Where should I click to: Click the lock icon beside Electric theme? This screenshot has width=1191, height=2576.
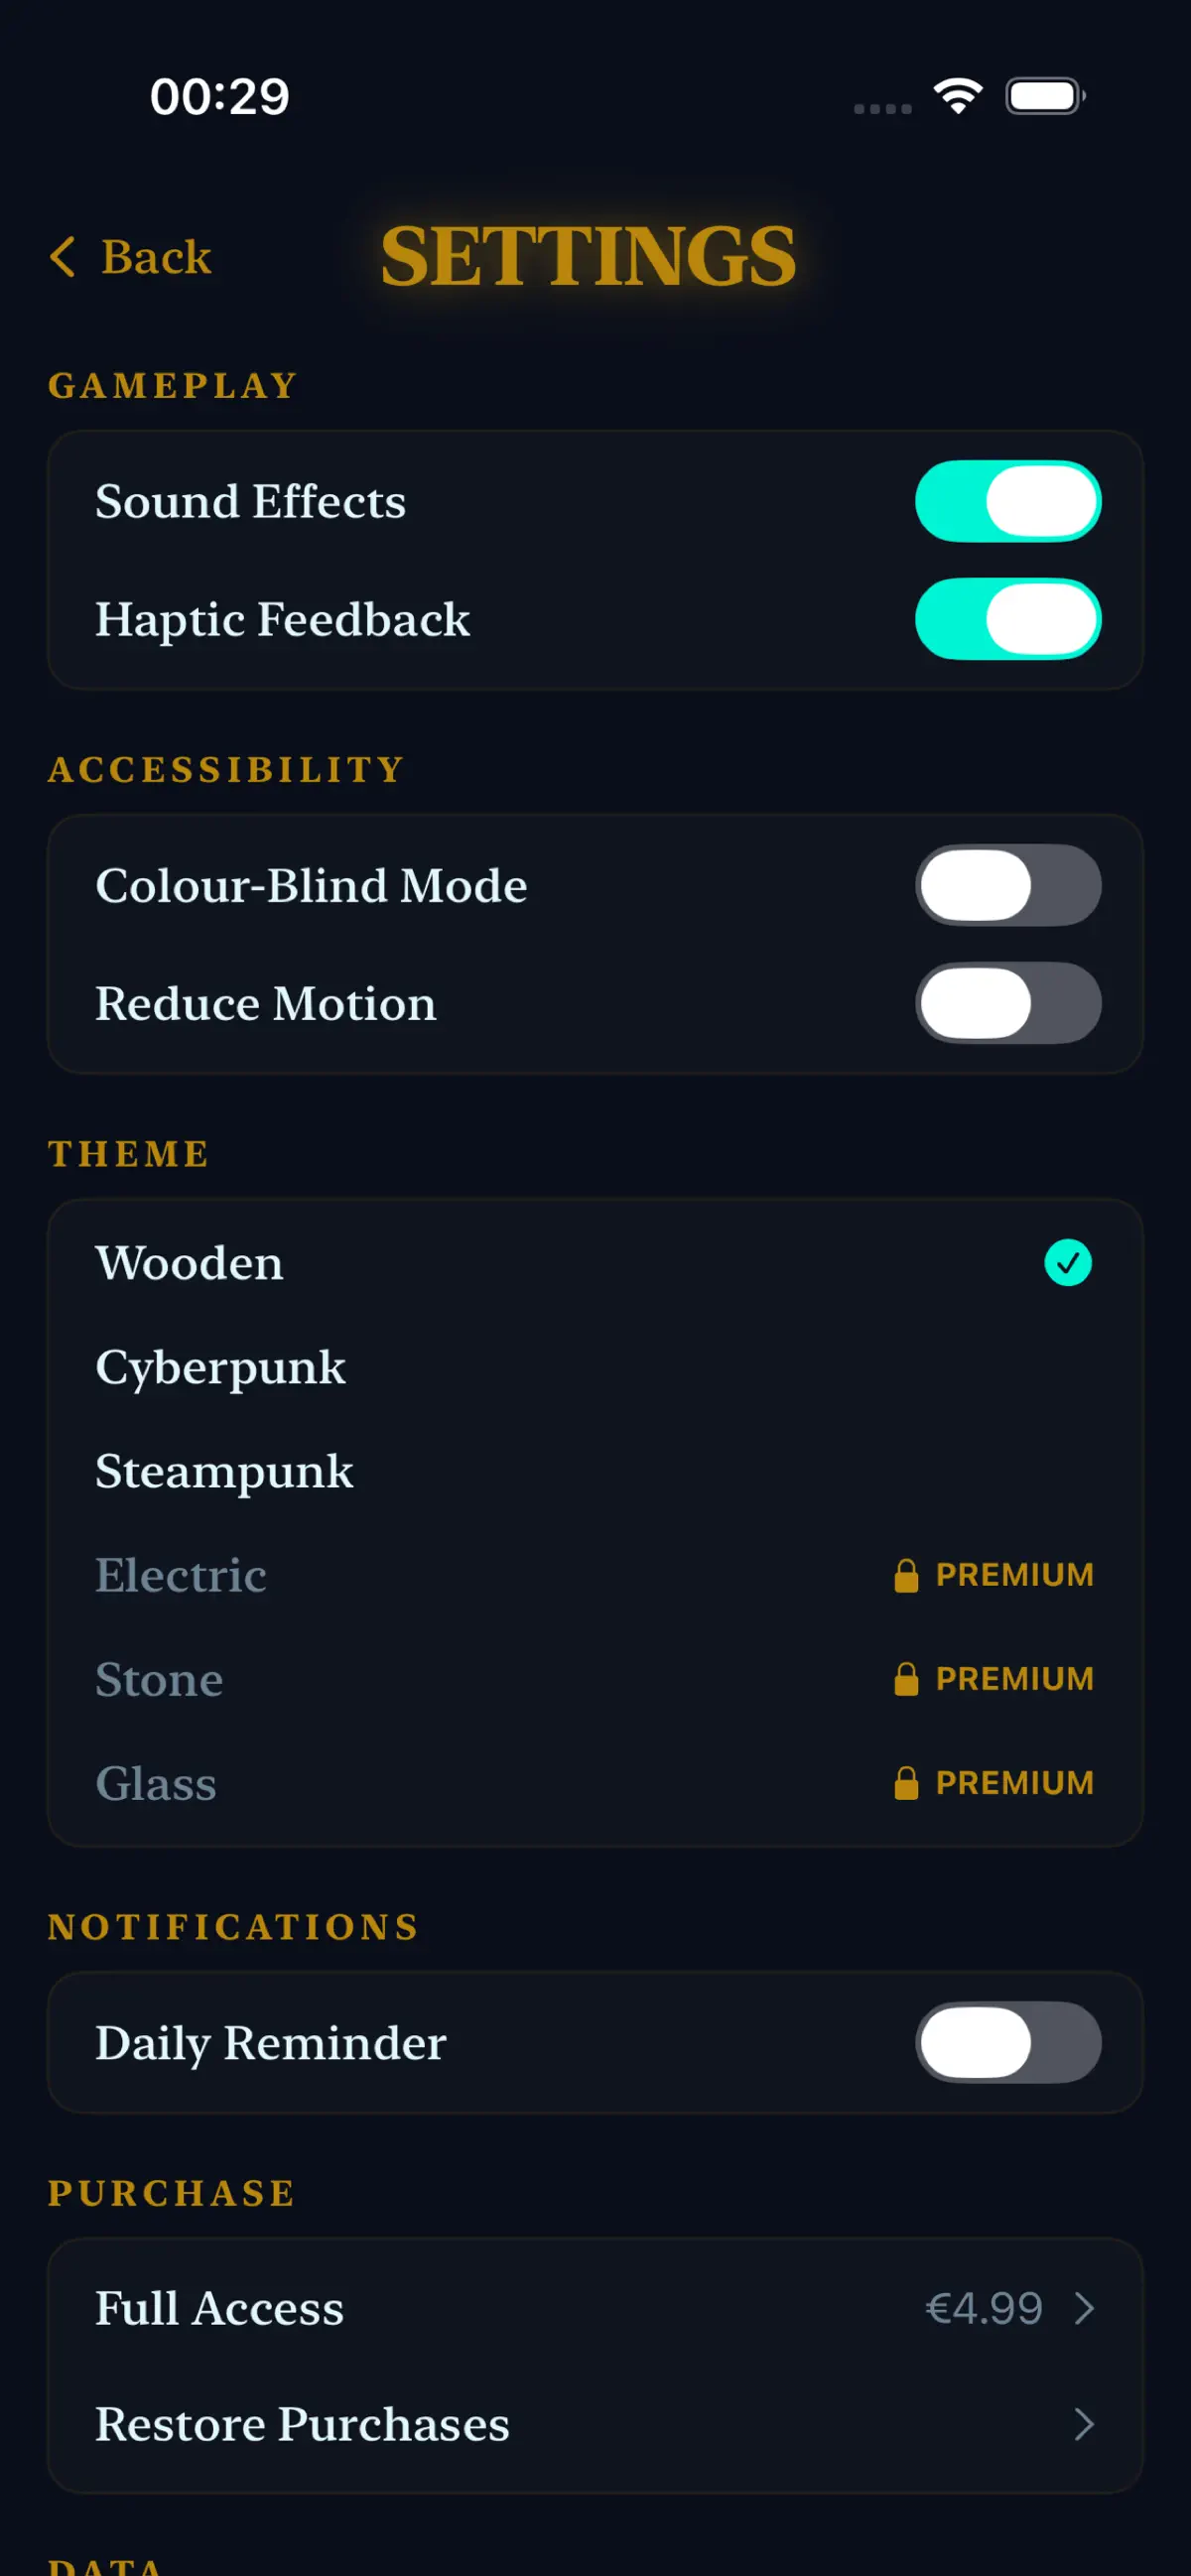pyautogui.click(x=906, y=1575)
